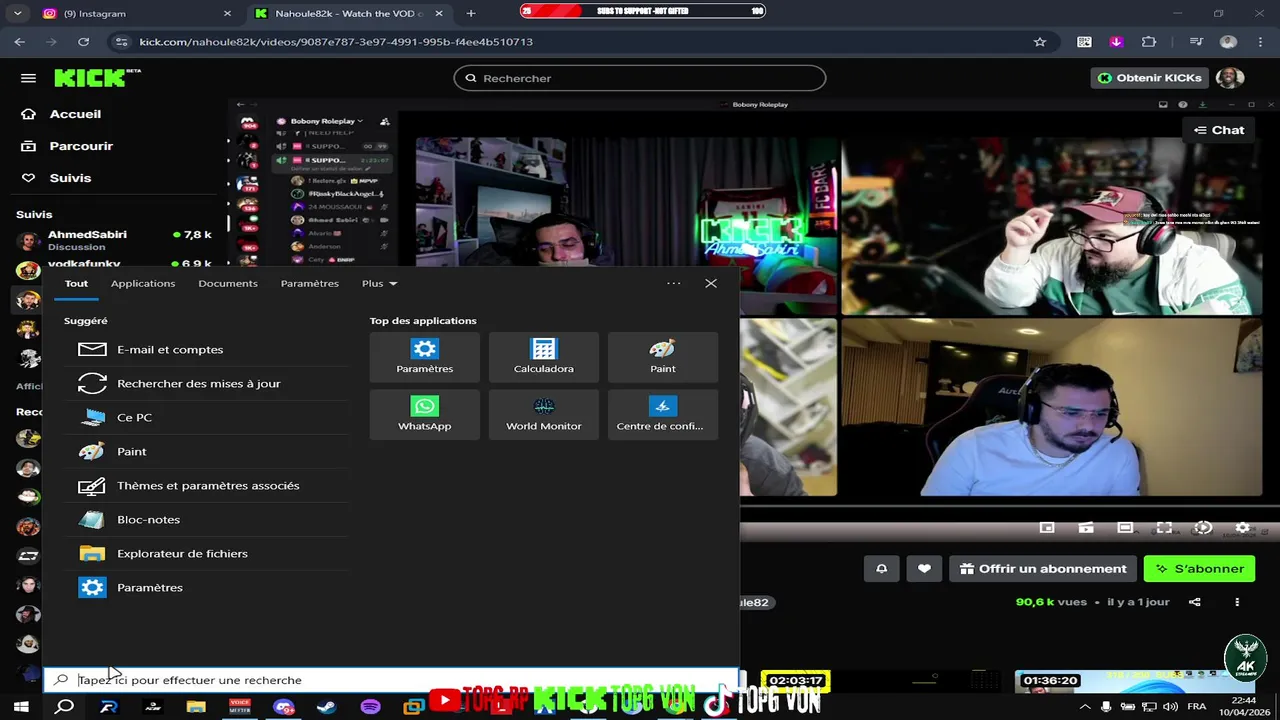The height and width of the screenshot is (720, 1280).
Task: Launch WhatsApp from the search panel
Action: [424, 414]
